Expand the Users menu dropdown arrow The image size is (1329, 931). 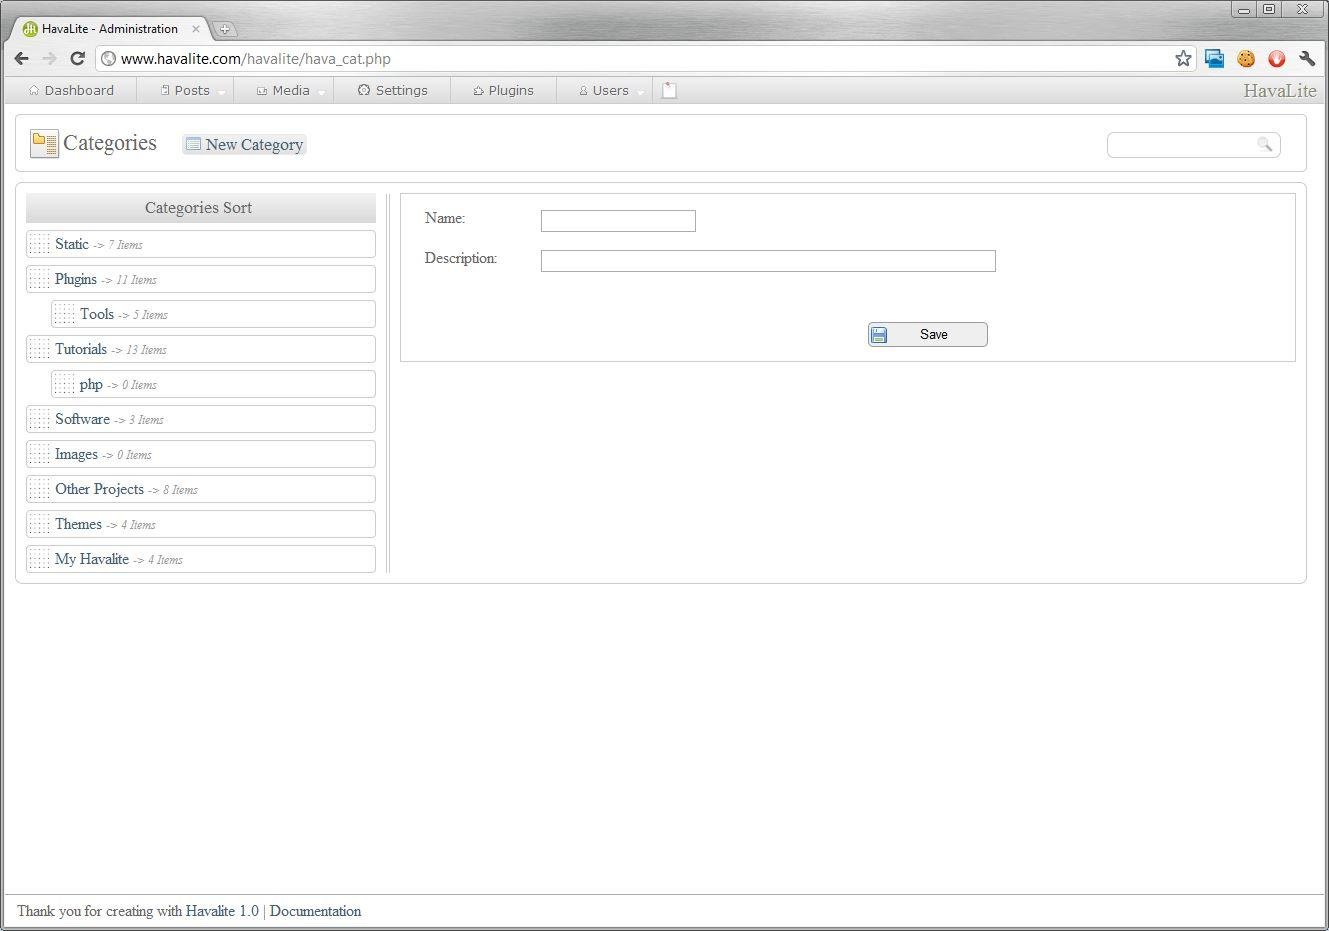pos(641,92)
